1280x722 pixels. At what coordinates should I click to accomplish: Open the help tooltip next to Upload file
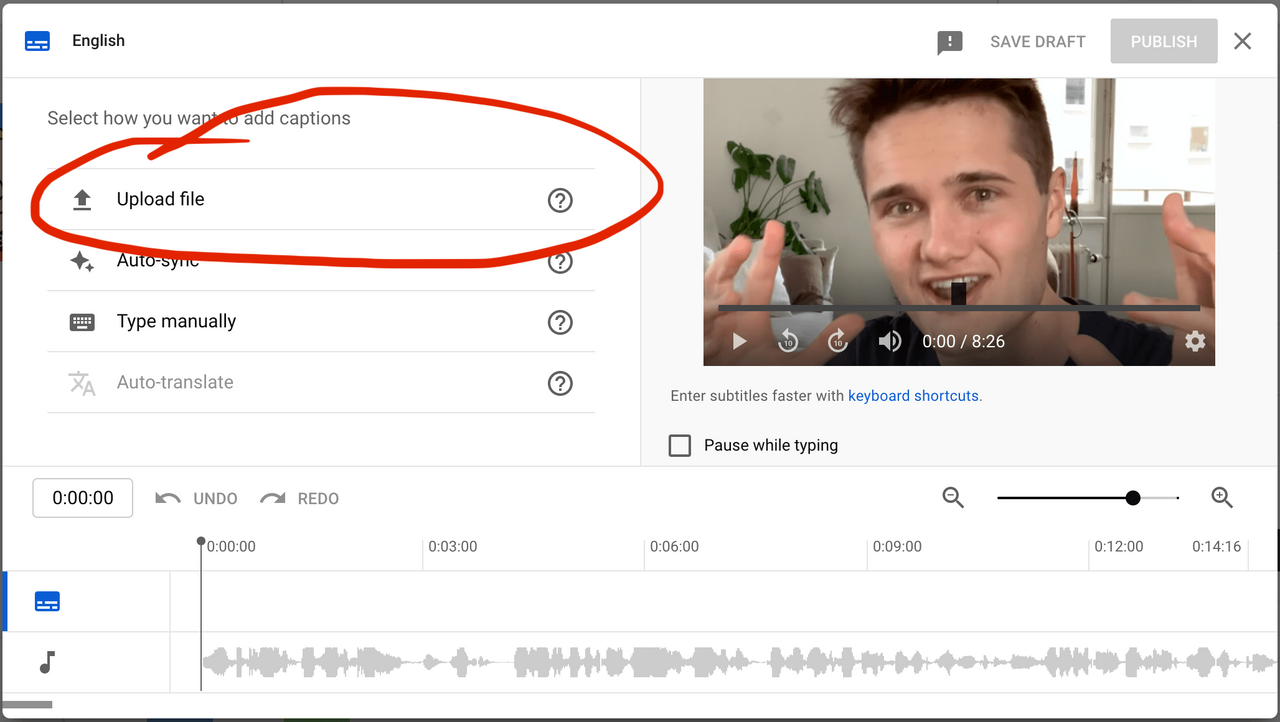[x=560, y=200]
